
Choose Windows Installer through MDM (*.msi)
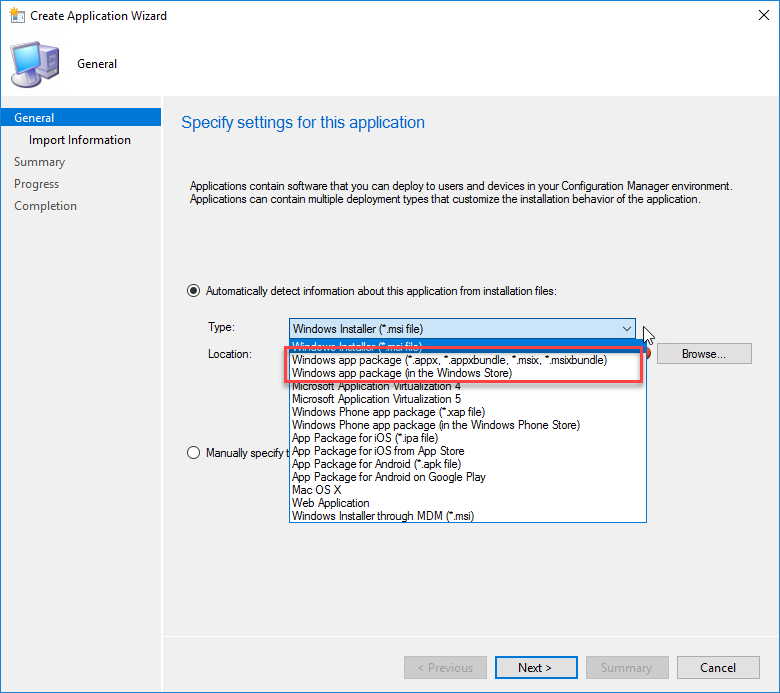click(383, 516)
